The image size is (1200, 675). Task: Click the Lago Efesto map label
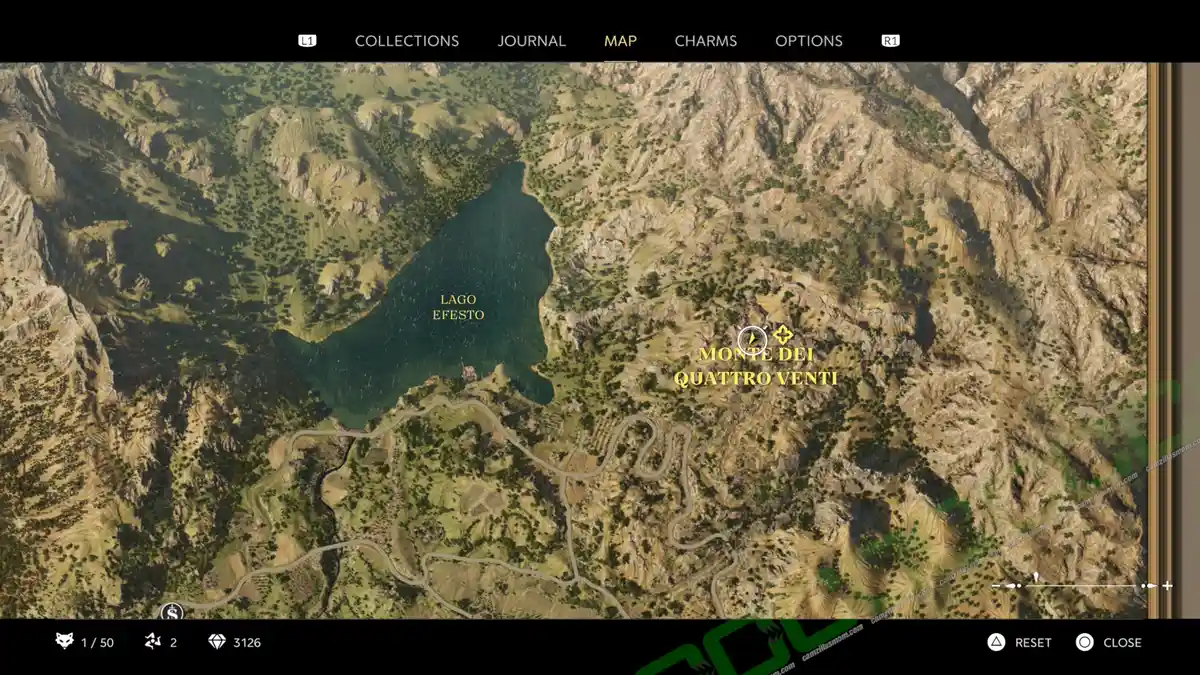pos(458,307)
